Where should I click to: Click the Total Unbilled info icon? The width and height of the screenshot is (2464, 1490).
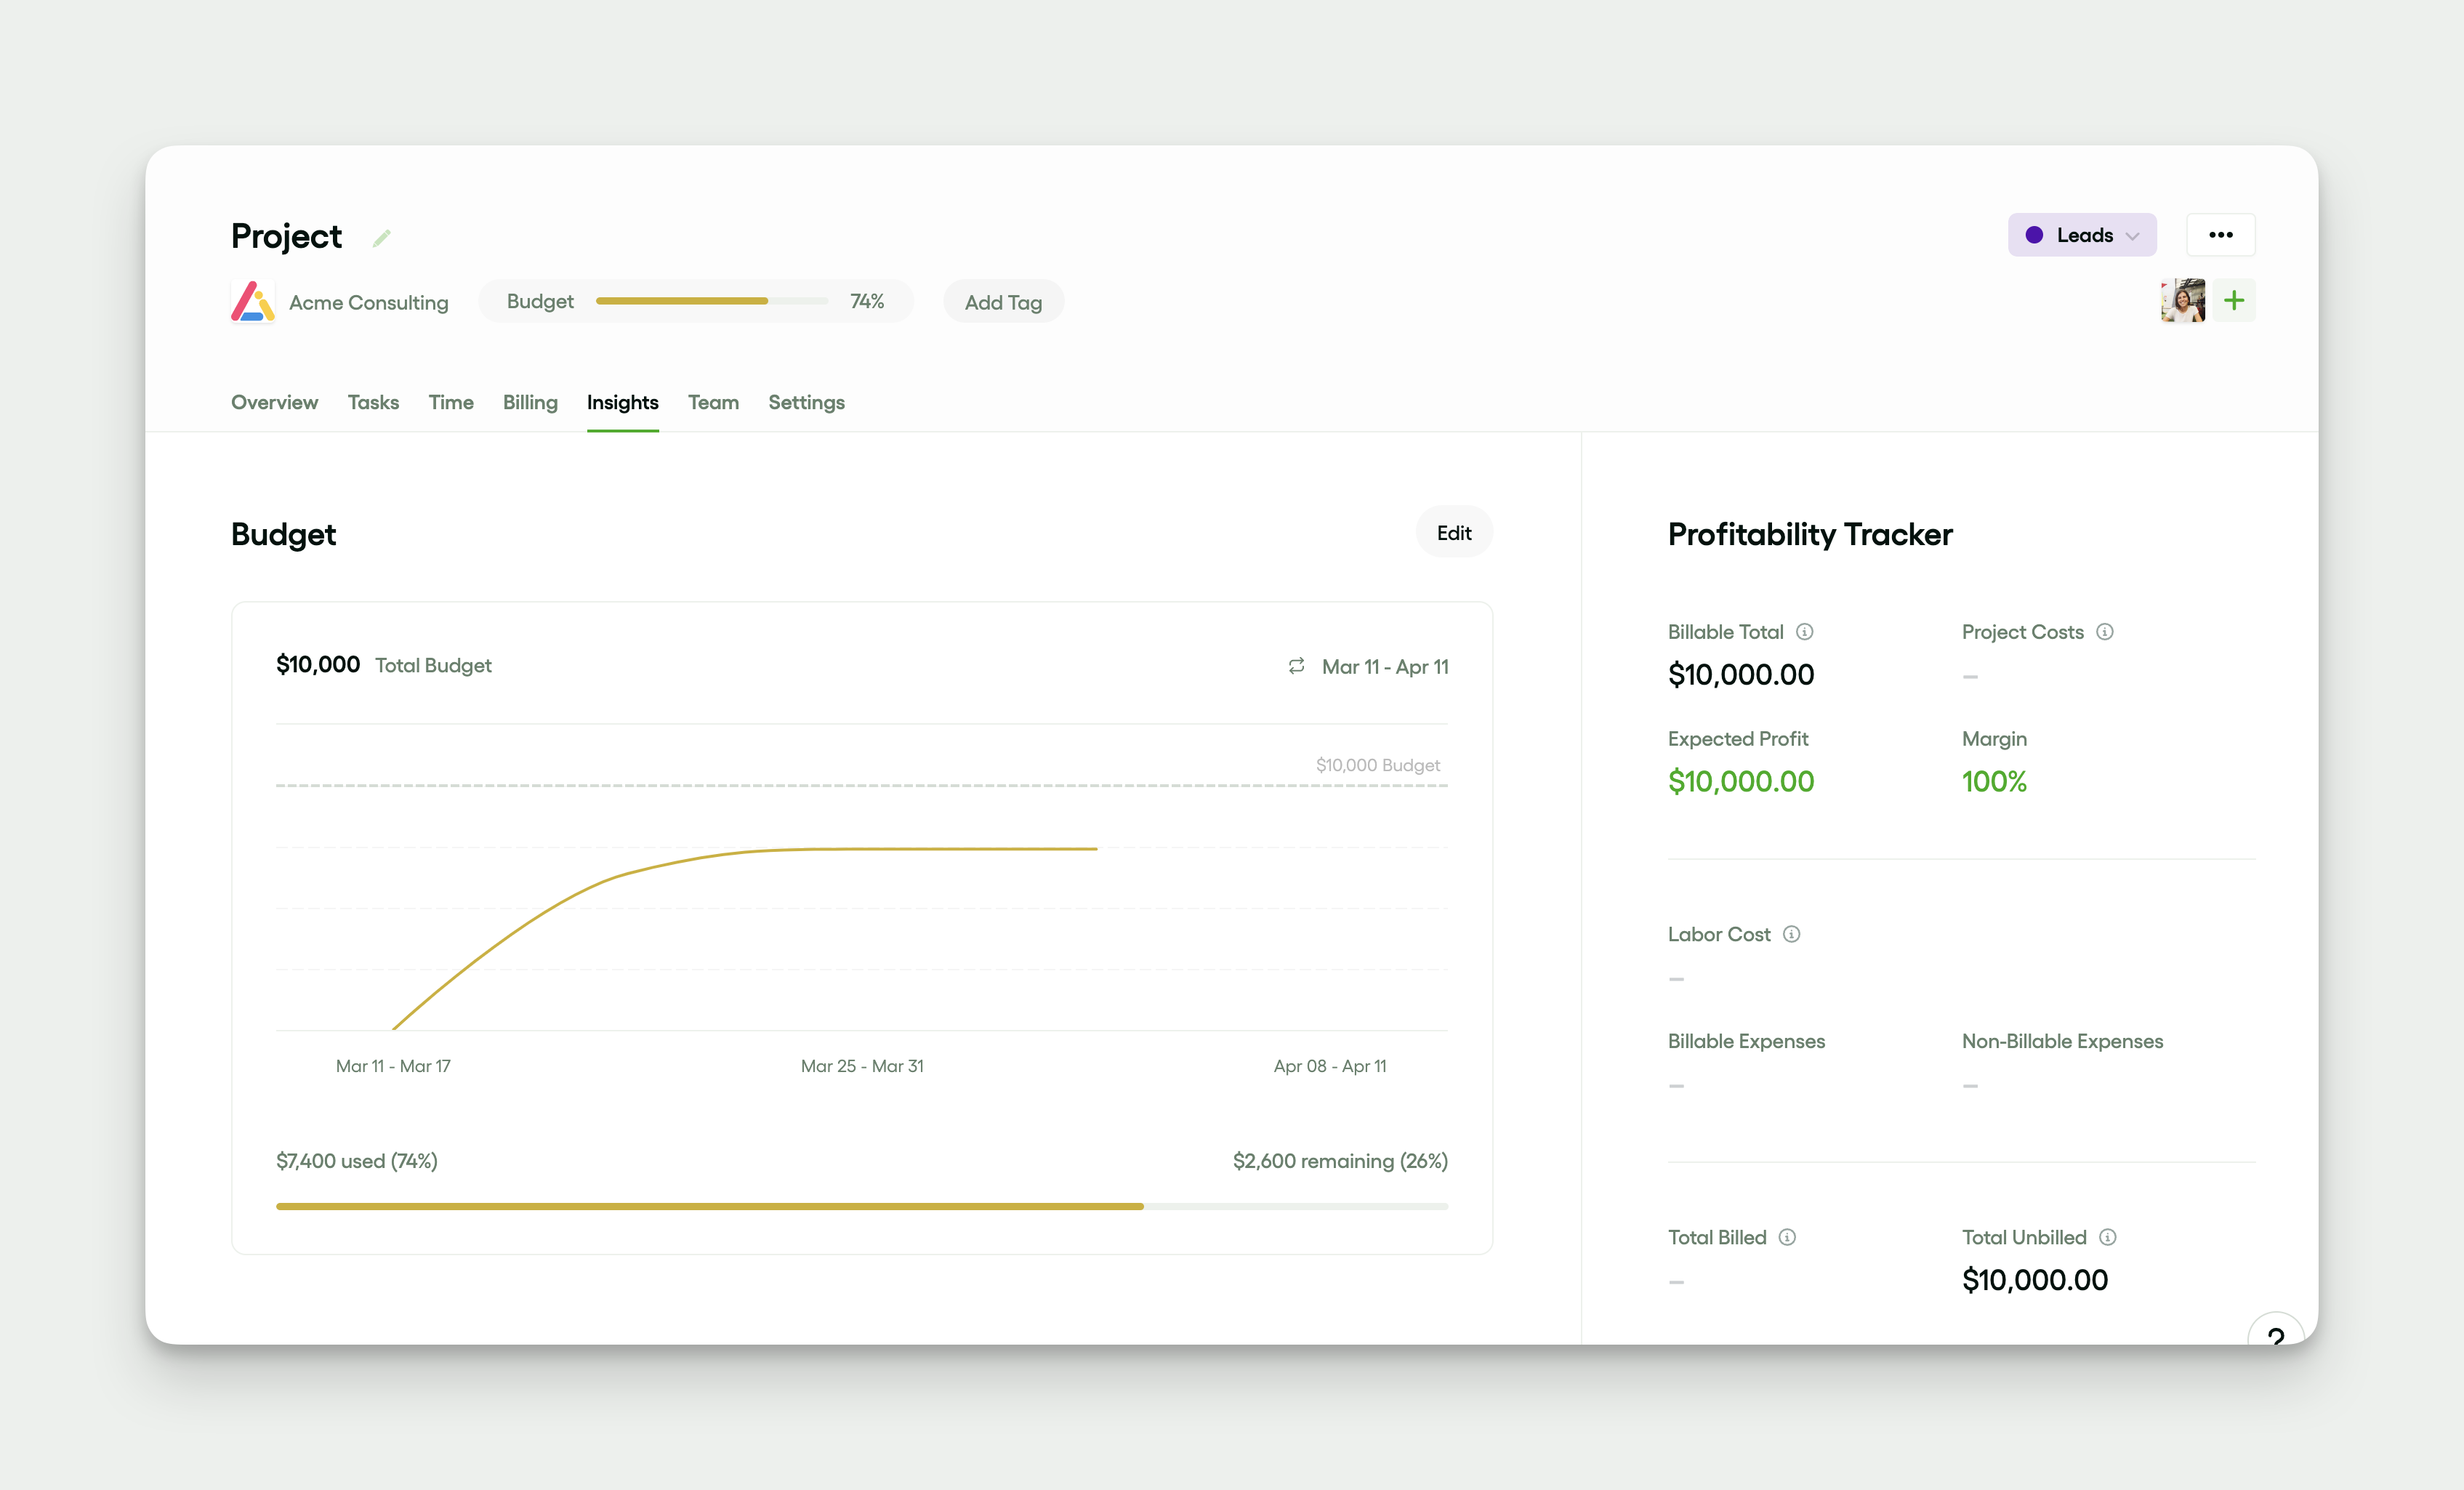pos(2107,1237)
